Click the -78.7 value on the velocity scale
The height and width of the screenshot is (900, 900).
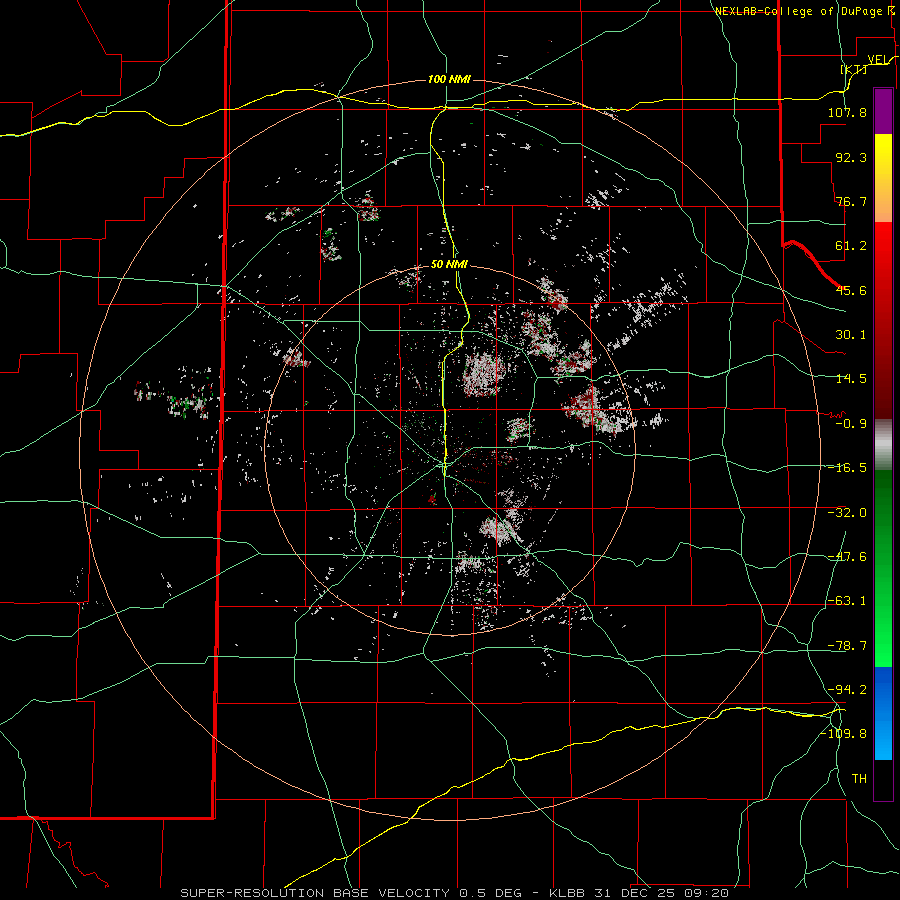(847, 646)
